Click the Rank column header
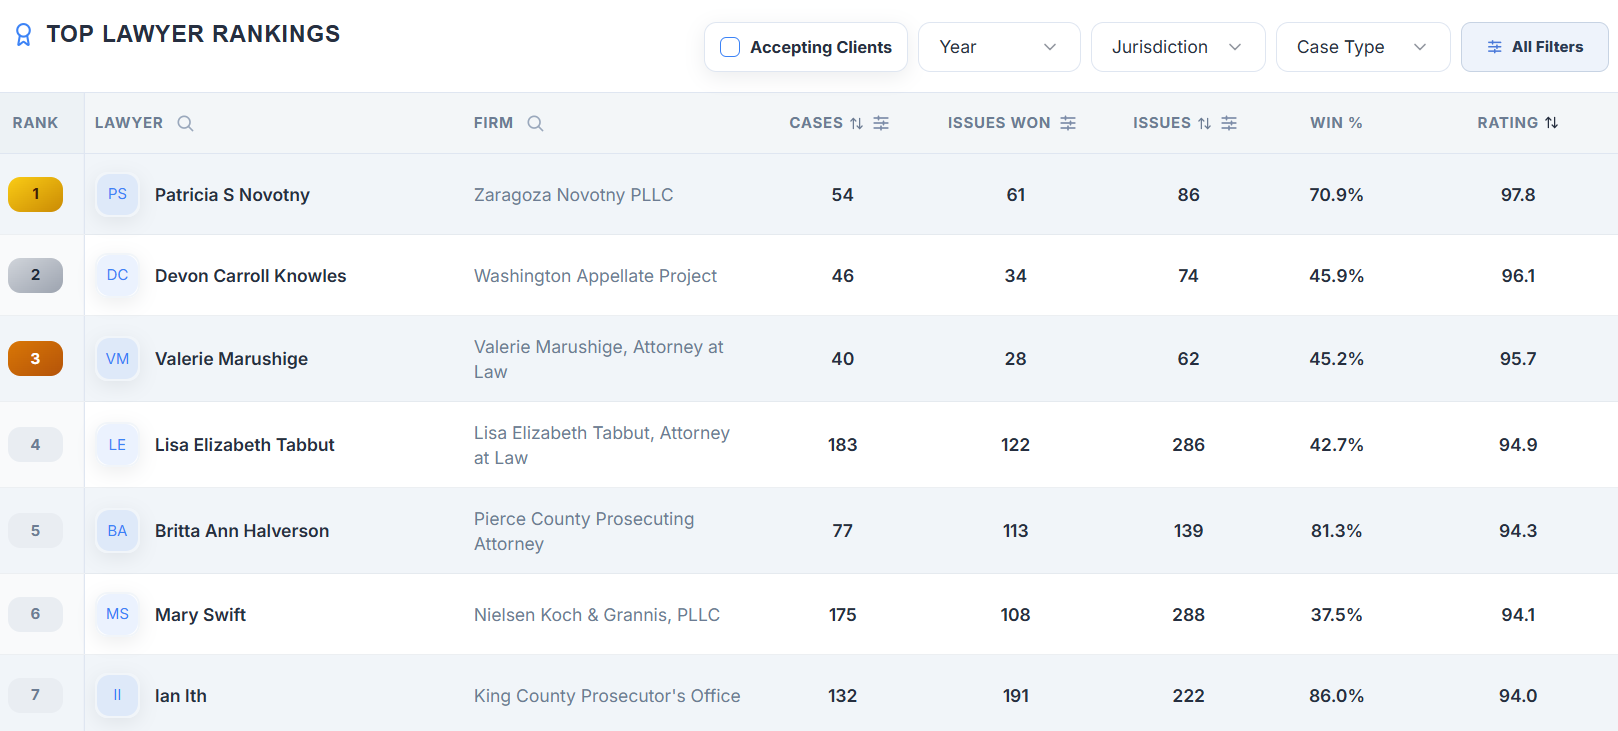 35,123
